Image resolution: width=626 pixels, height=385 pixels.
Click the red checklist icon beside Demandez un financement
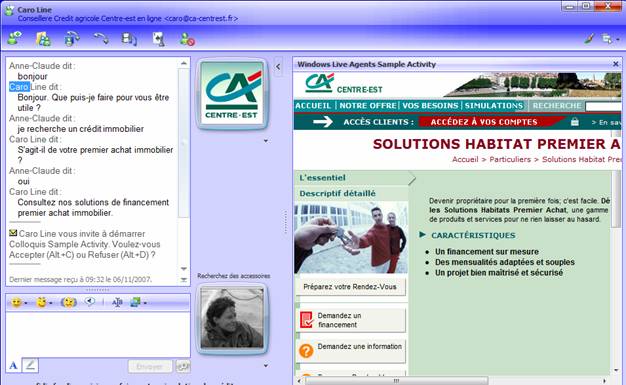[x=307, y=320]
